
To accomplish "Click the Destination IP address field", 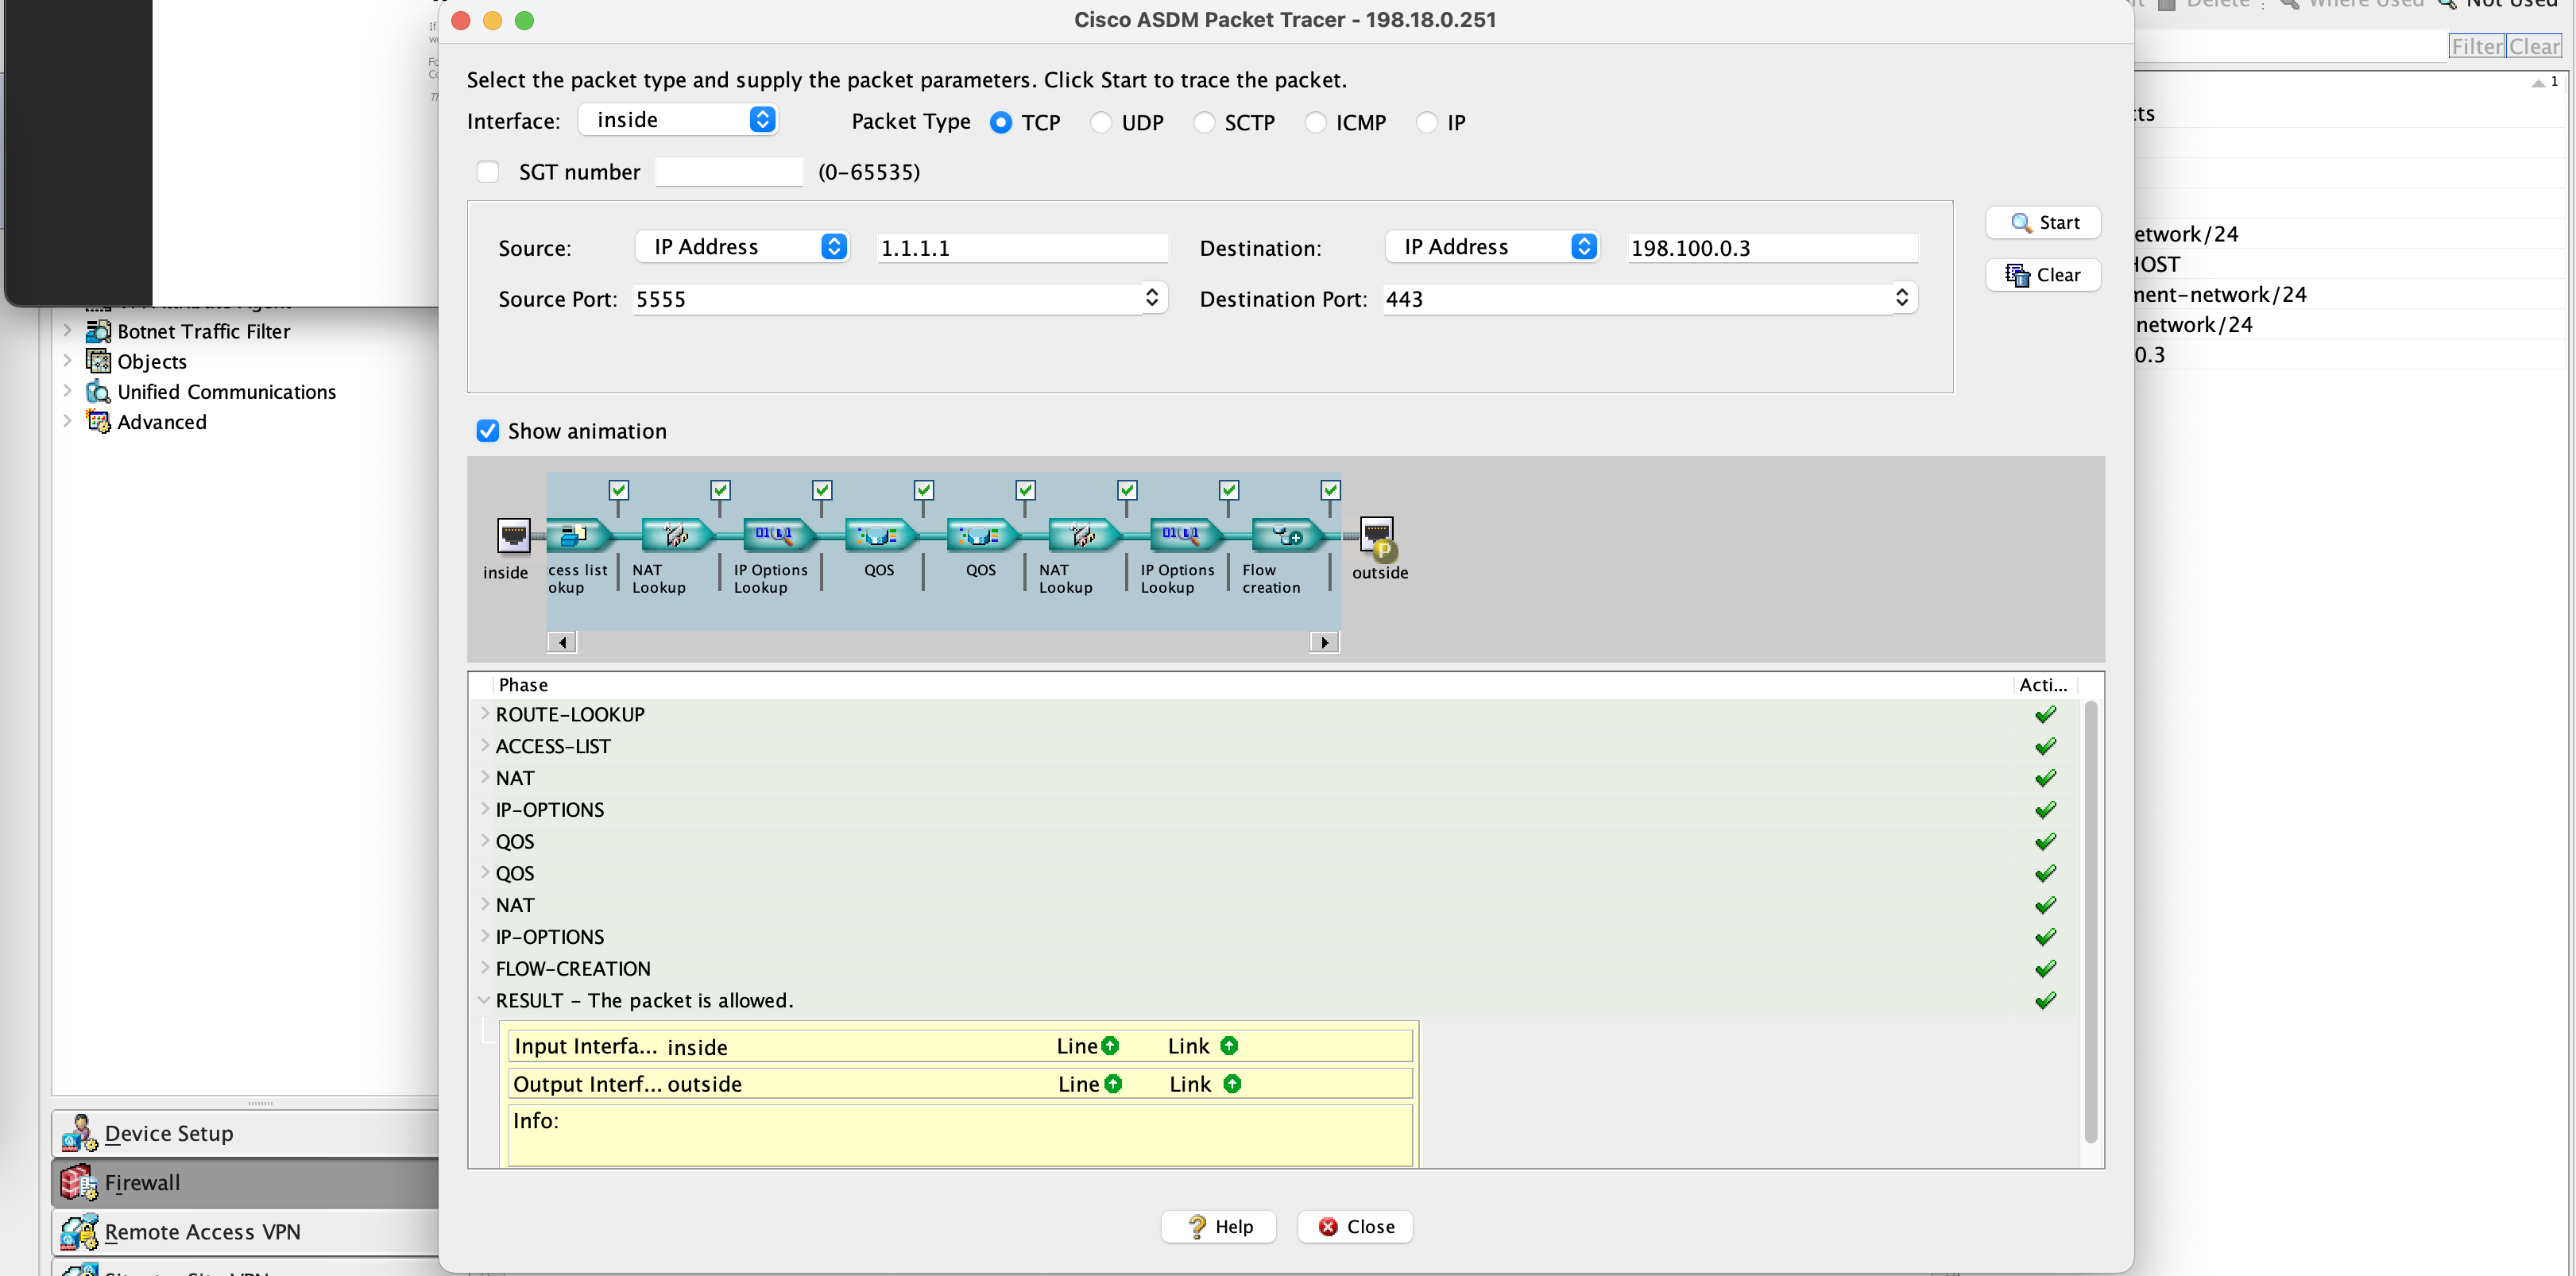I will (x=1770, y=248).
